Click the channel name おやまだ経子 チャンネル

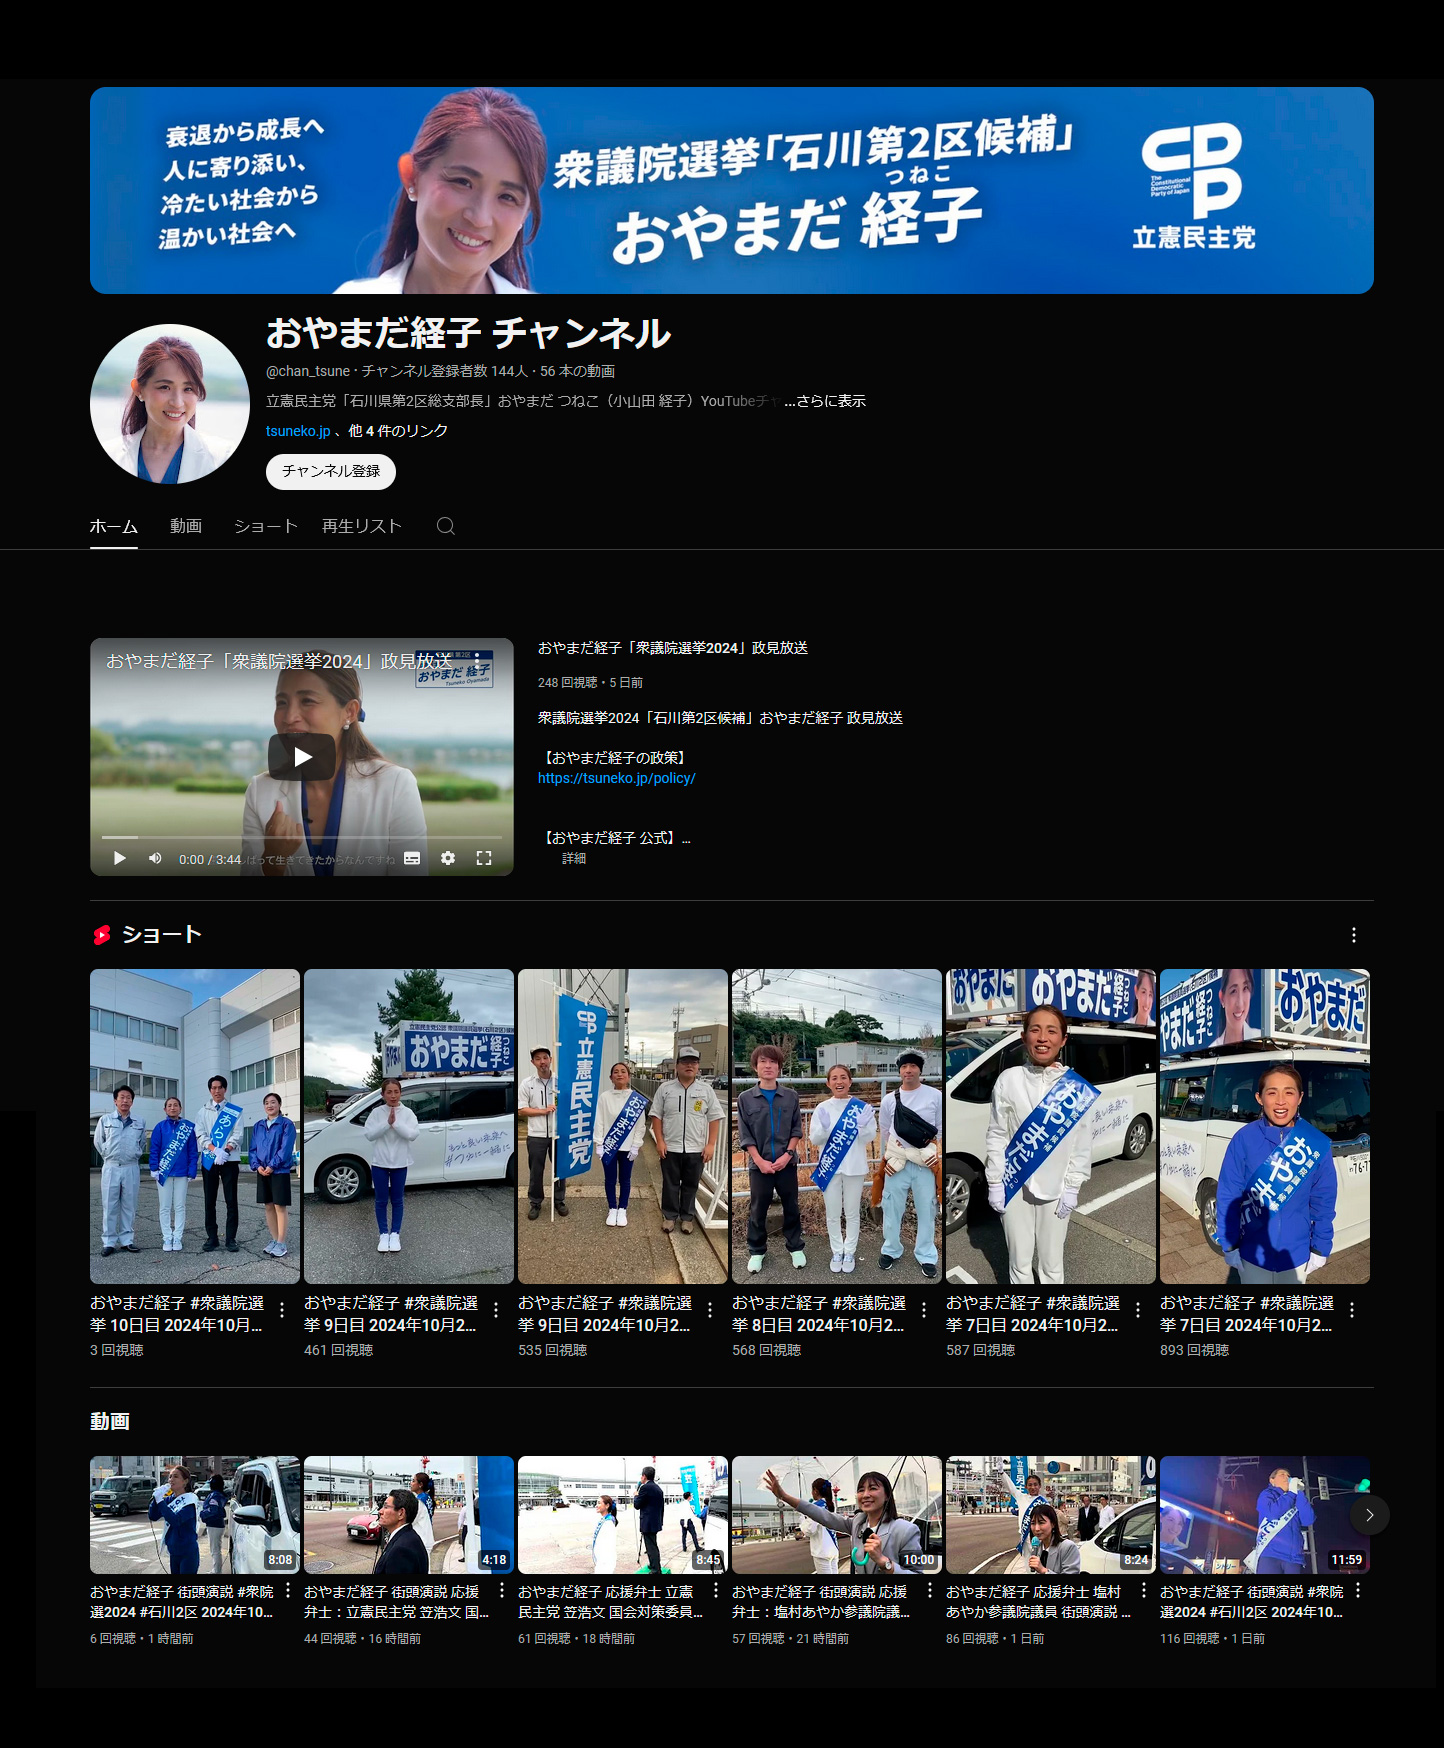coord(468,334)
